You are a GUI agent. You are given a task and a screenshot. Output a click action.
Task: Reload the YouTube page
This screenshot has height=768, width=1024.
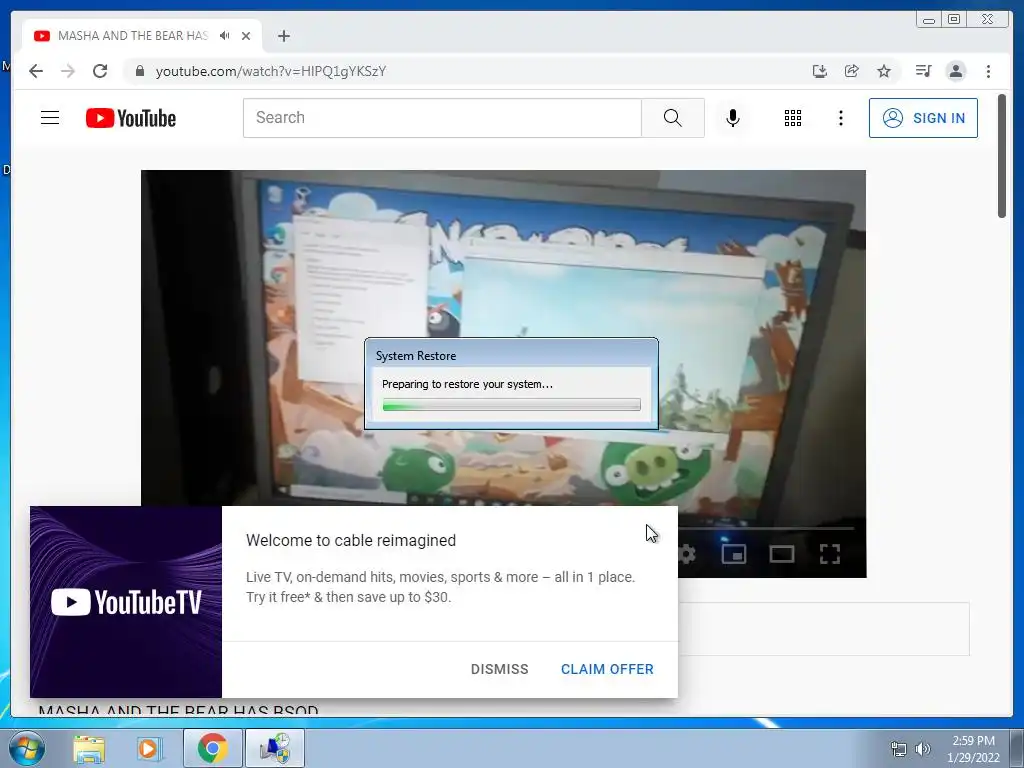(100, 71)
